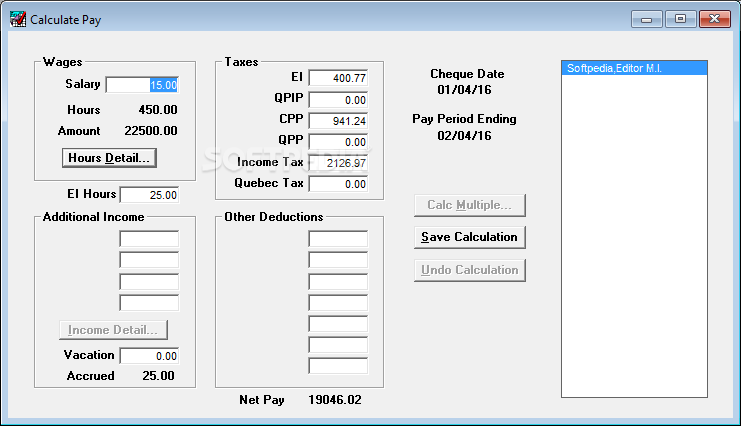Select the fifth Other Deductions field

(338, 324)
